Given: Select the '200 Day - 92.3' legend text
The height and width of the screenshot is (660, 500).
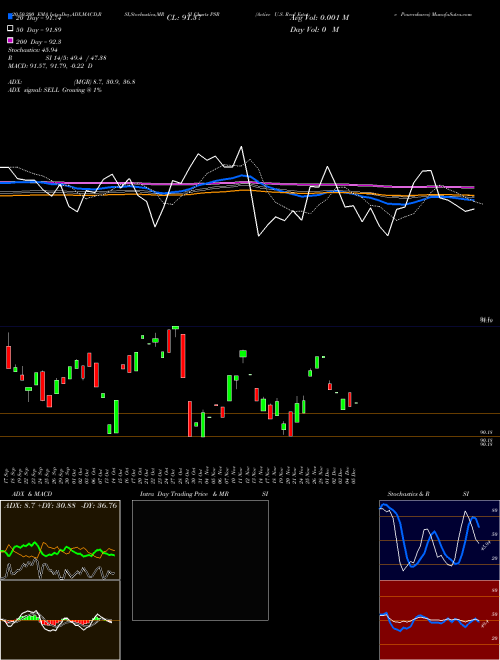Looking at the screenshot, I should tap(39, 42).
